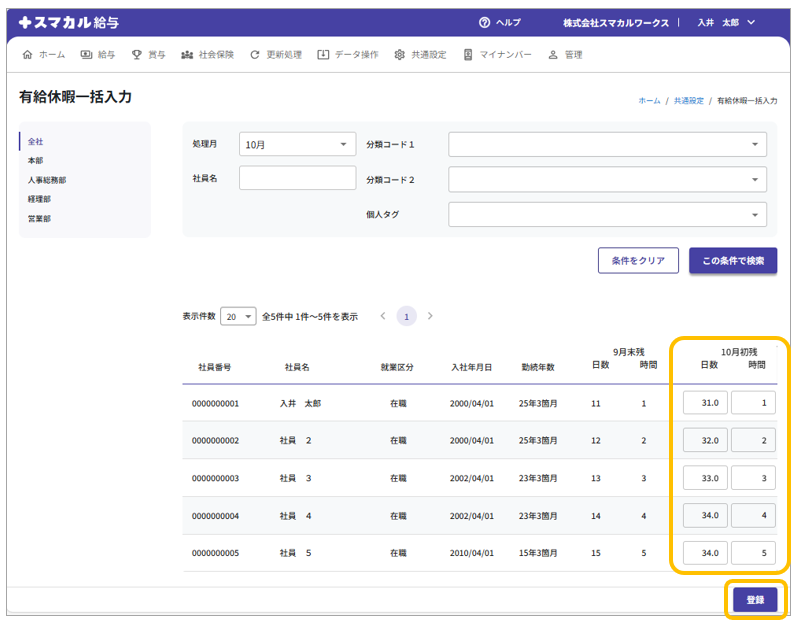Screen dimensions: 798x625
Task: Go to next page using right chevron
Action: coord(430,316)
